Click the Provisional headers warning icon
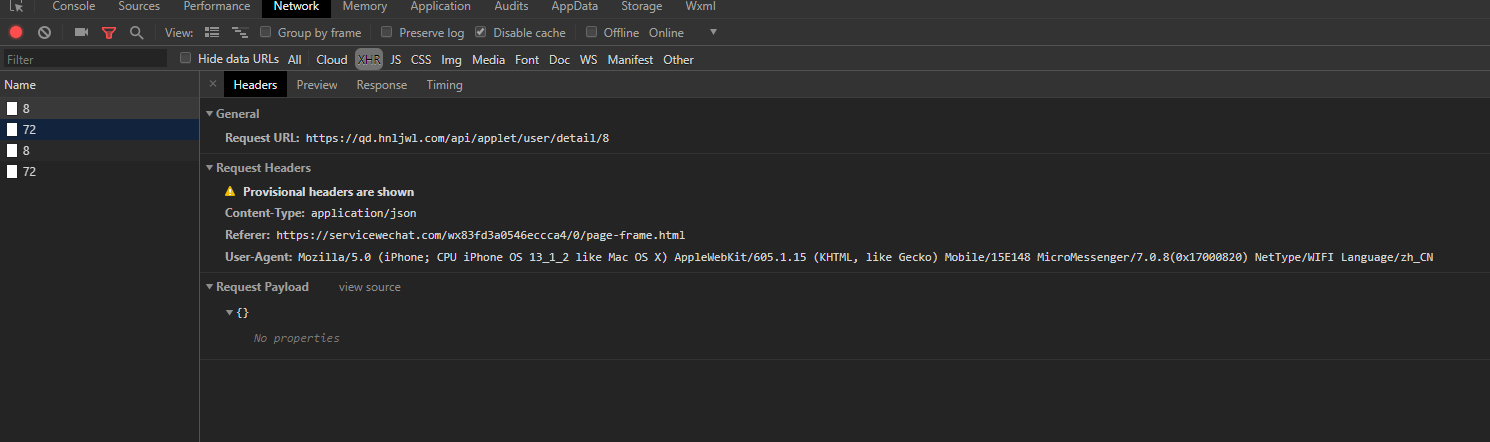Screen dimensions: 1490x442 tap(230, 191)
